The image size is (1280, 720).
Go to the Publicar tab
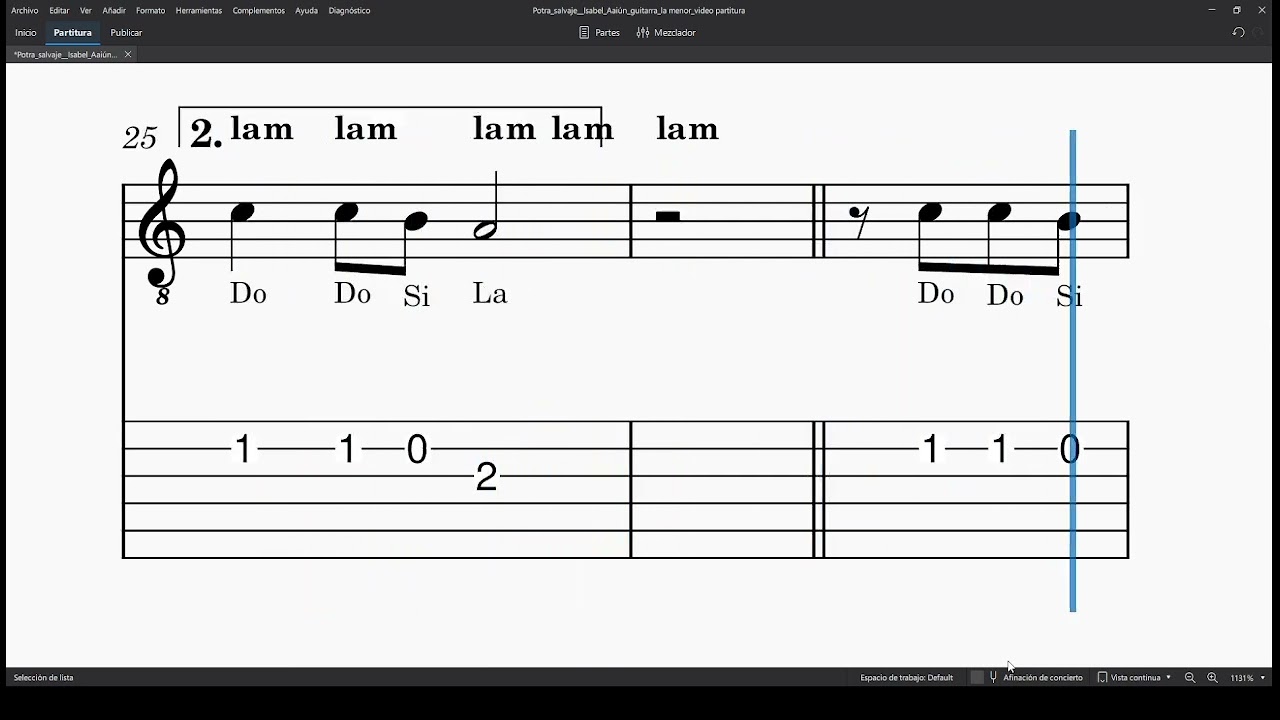[126, 33]
